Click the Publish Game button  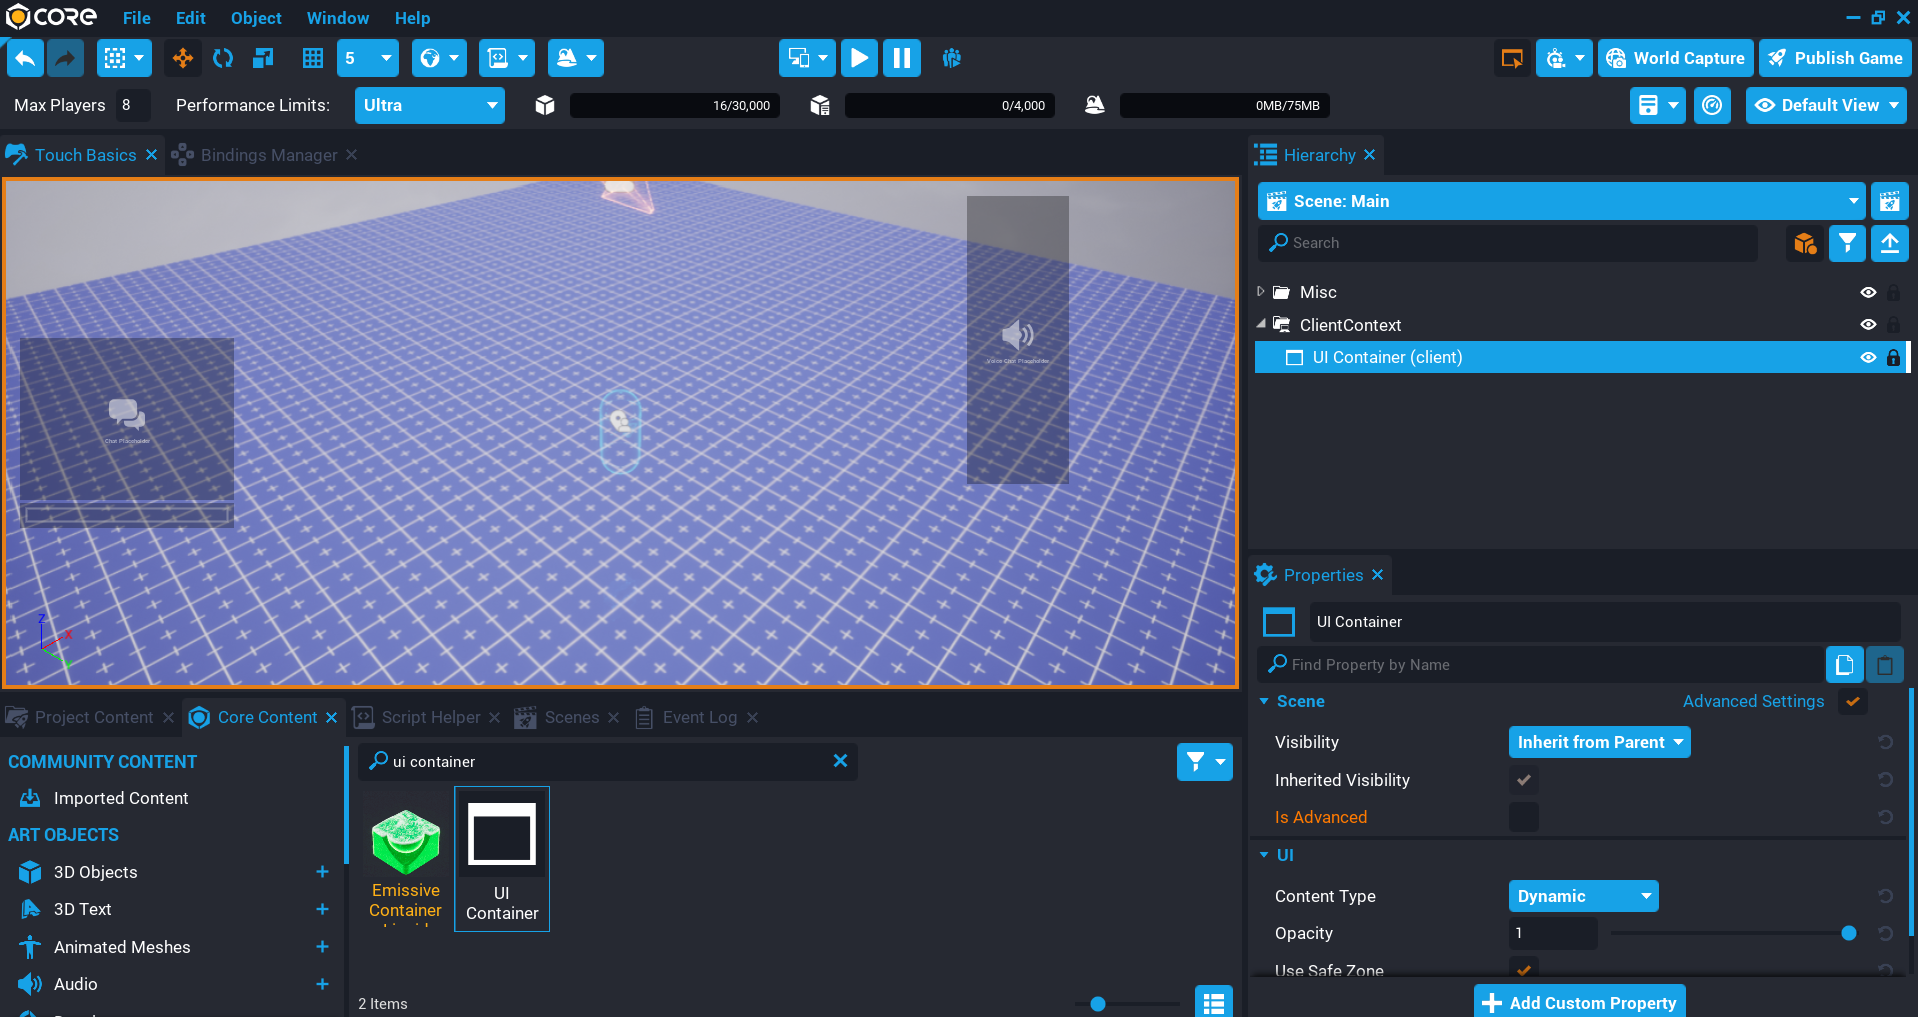(x=1835, y=58)
